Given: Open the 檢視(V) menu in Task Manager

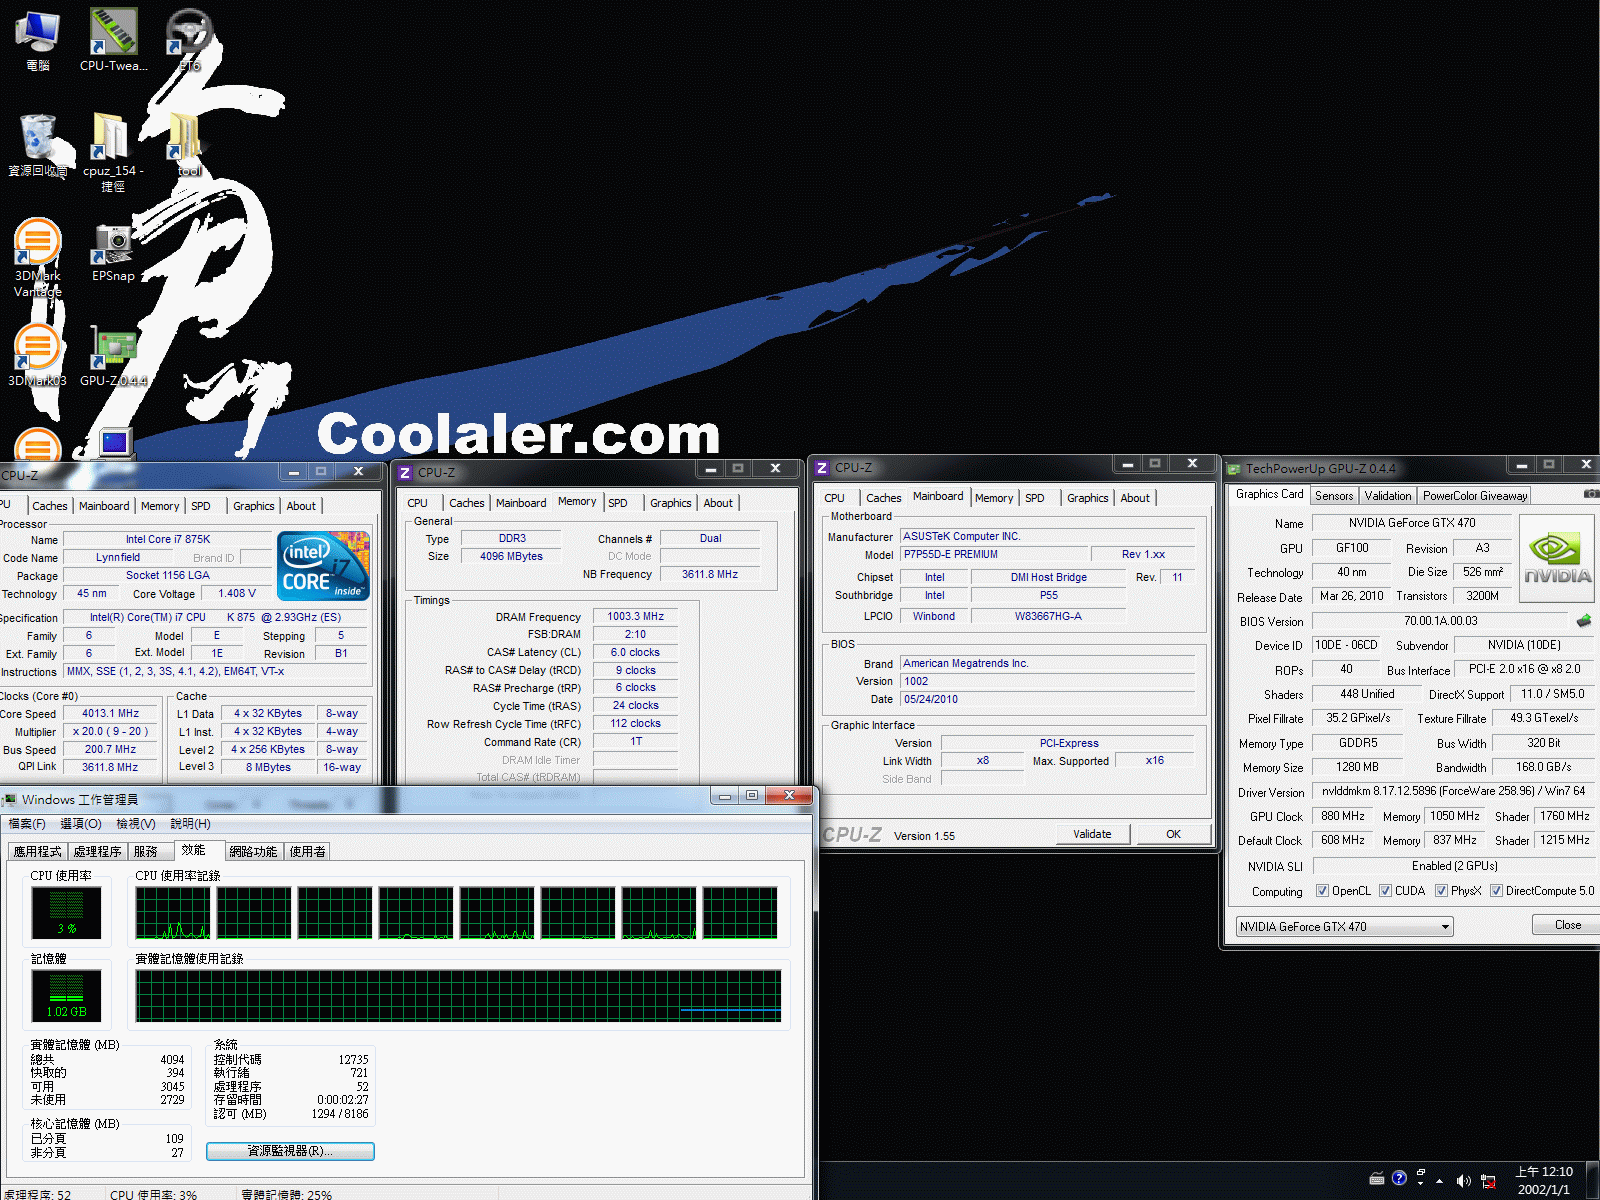Looking at the screenshot, I should click(x=136, y=824).
